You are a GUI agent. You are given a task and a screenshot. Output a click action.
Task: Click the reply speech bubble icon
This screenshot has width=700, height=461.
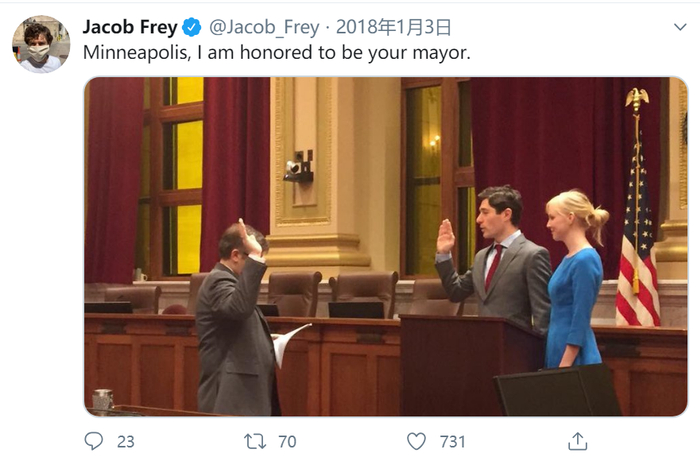click(x=94, y=441)
